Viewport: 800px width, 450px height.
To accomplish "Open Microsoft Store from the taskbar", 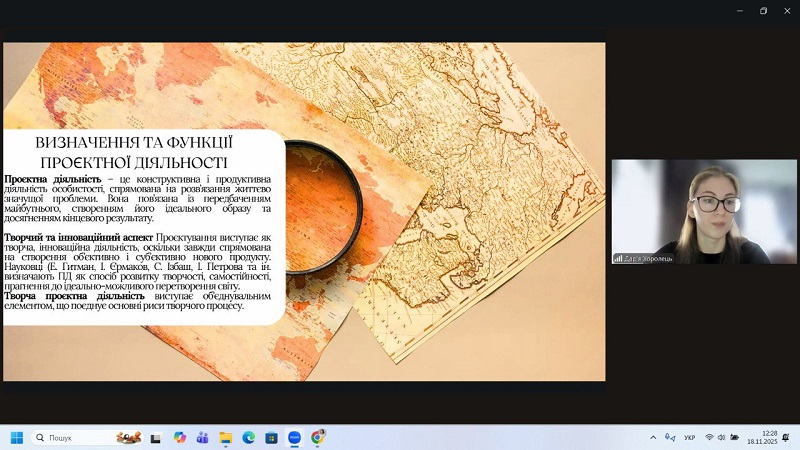I will point(272,437).
